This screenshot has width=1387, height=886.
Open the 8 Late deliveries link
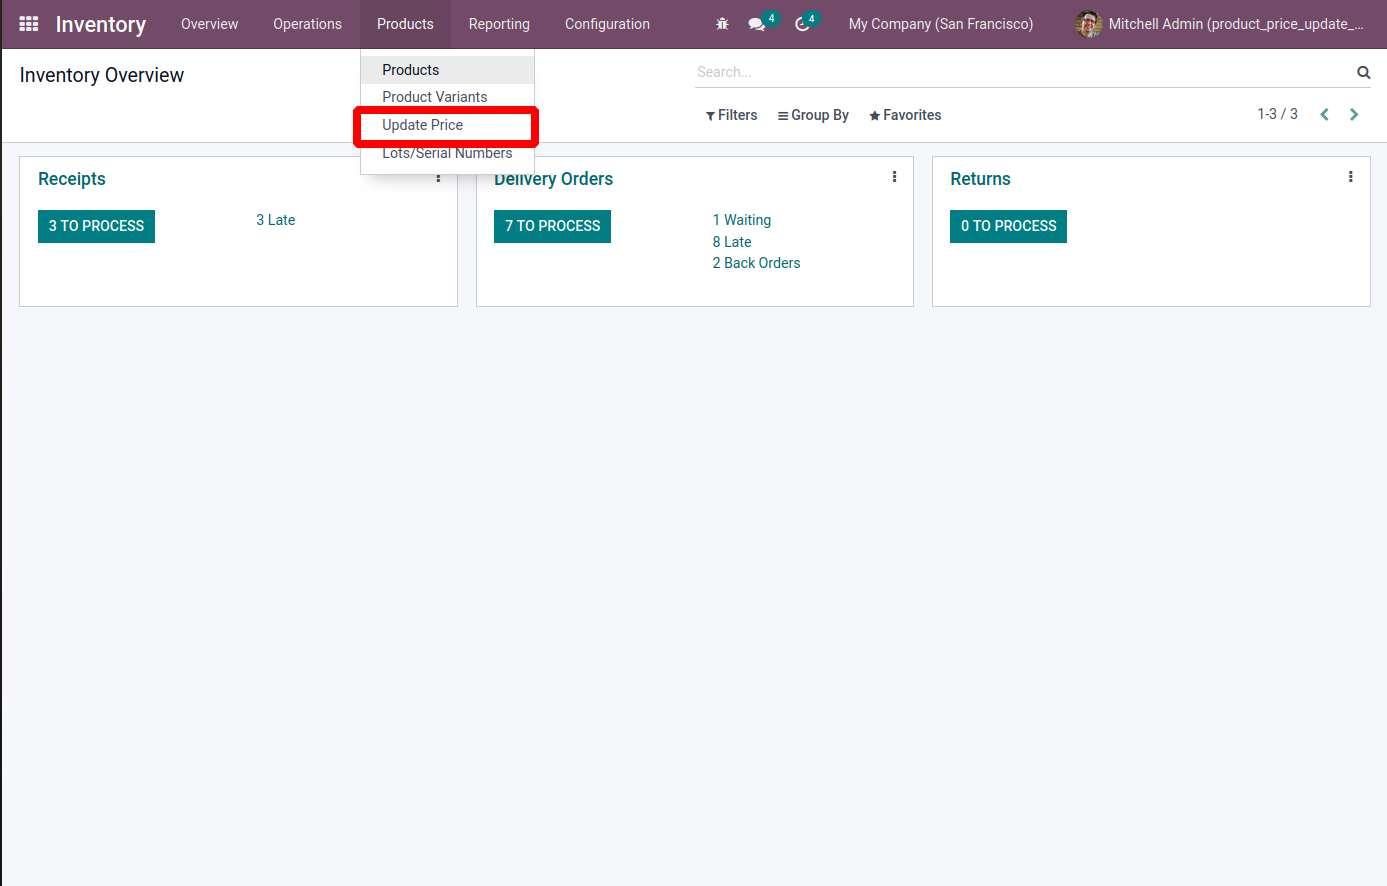click(x=732, y=242)
